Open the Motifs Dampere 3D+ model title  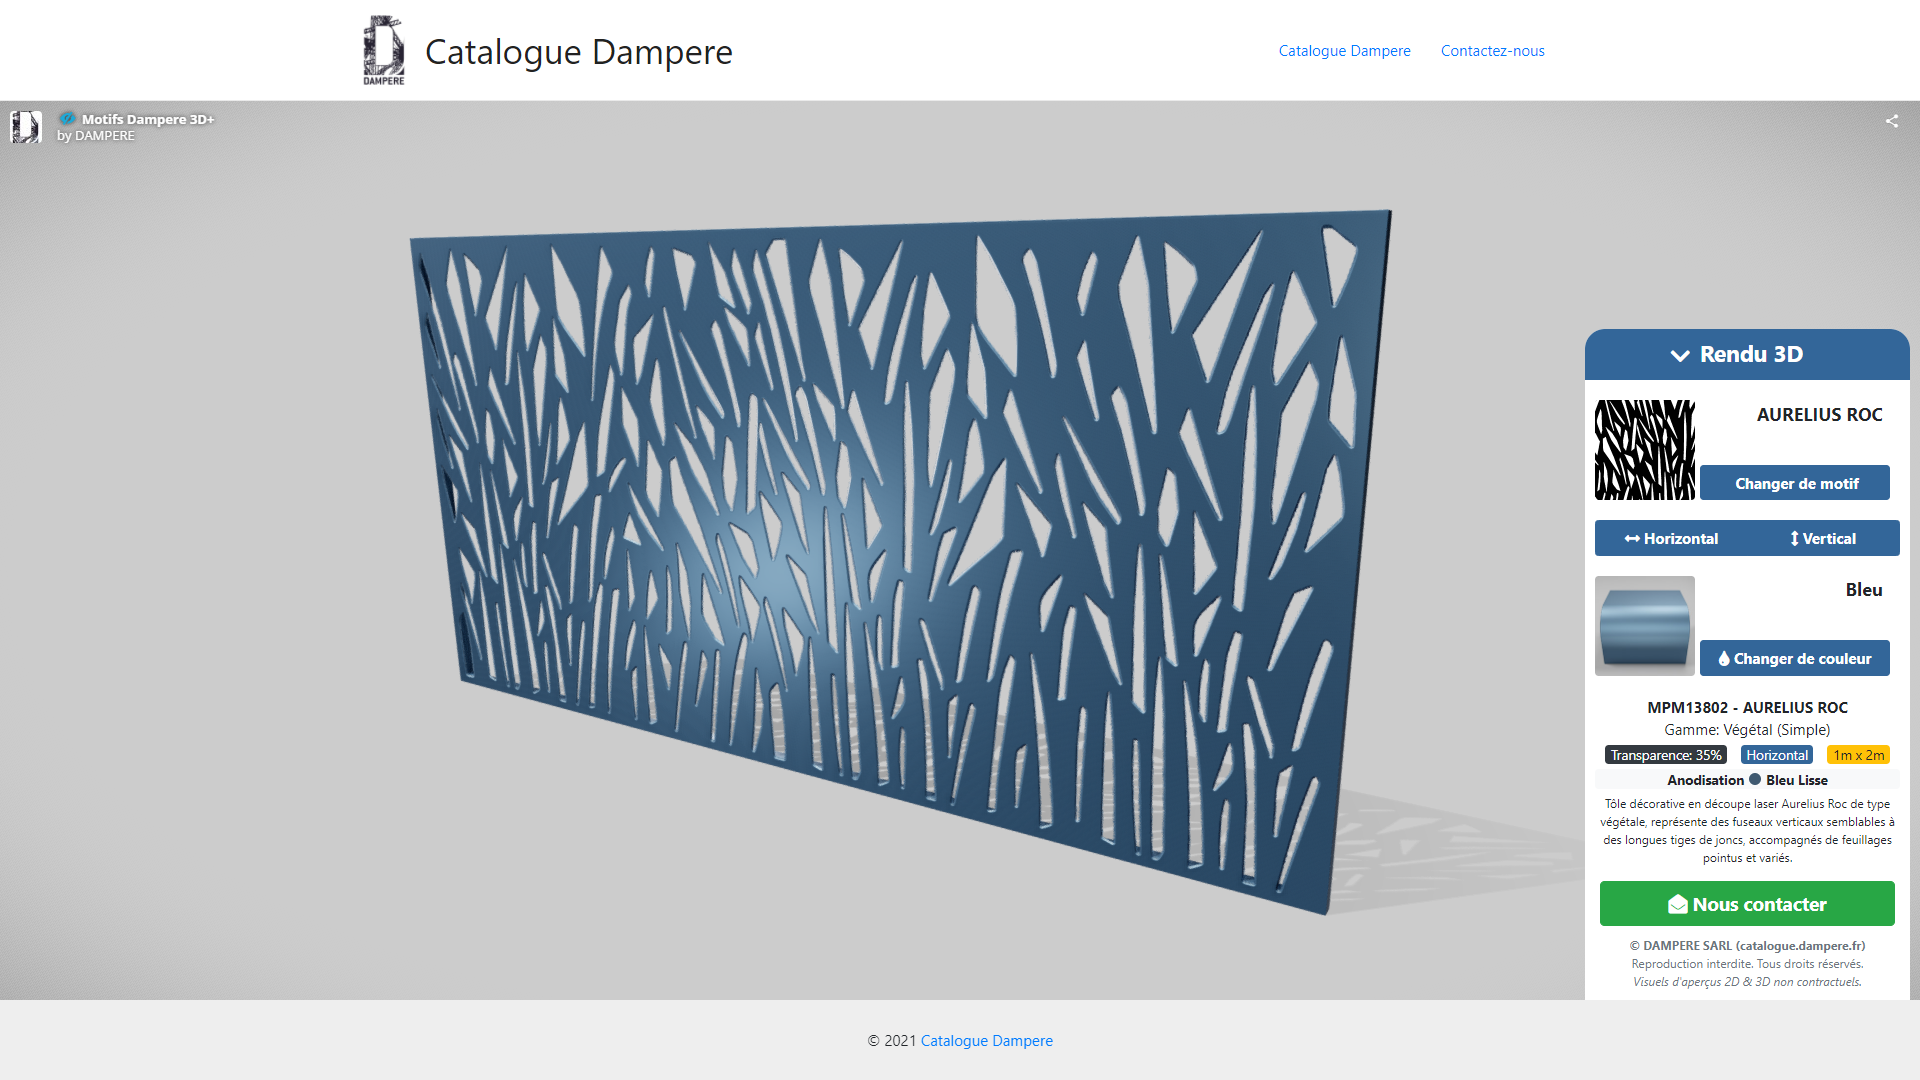(x=148, y=119)
